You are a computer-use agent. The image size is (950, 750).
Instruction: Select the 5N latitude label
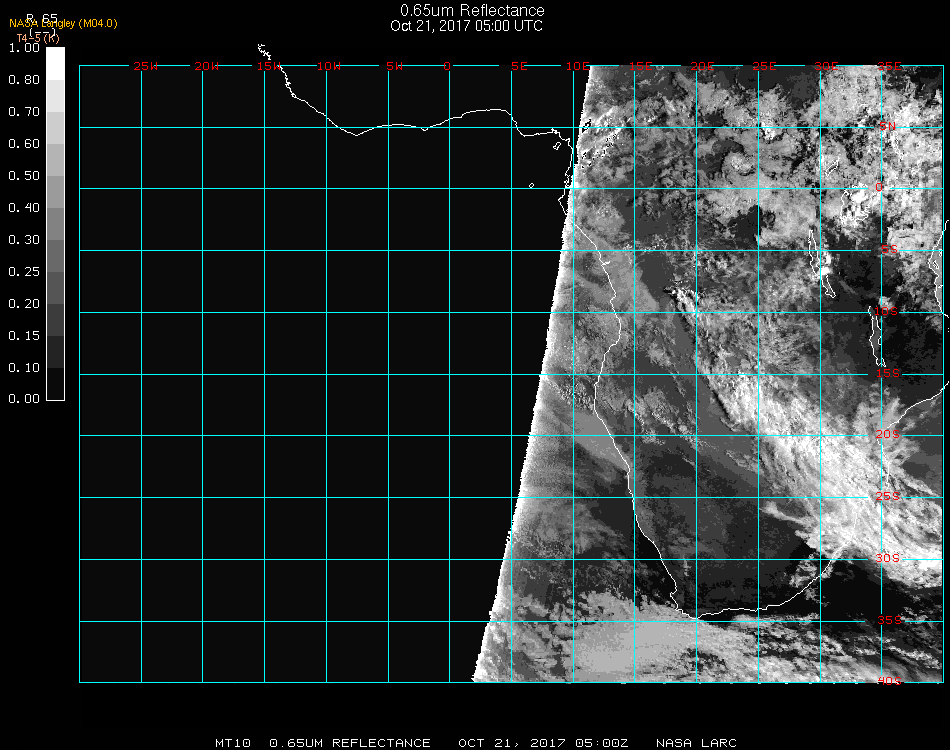pyautogui.click(x=887, y=126)
